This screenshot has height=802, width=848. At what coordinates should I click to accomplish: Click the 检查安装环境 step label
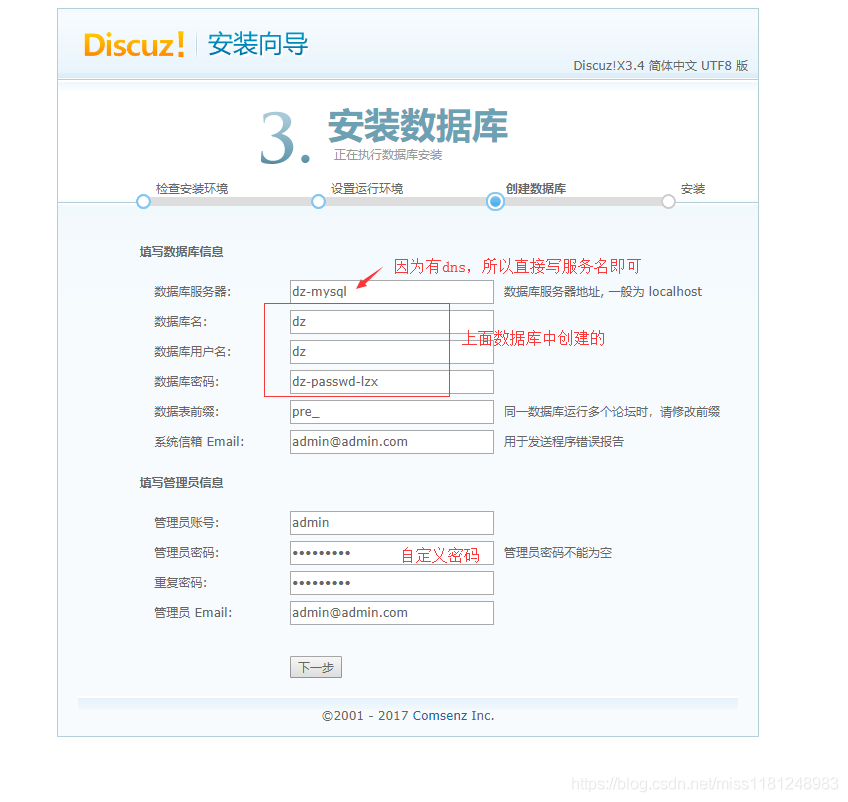192,189
